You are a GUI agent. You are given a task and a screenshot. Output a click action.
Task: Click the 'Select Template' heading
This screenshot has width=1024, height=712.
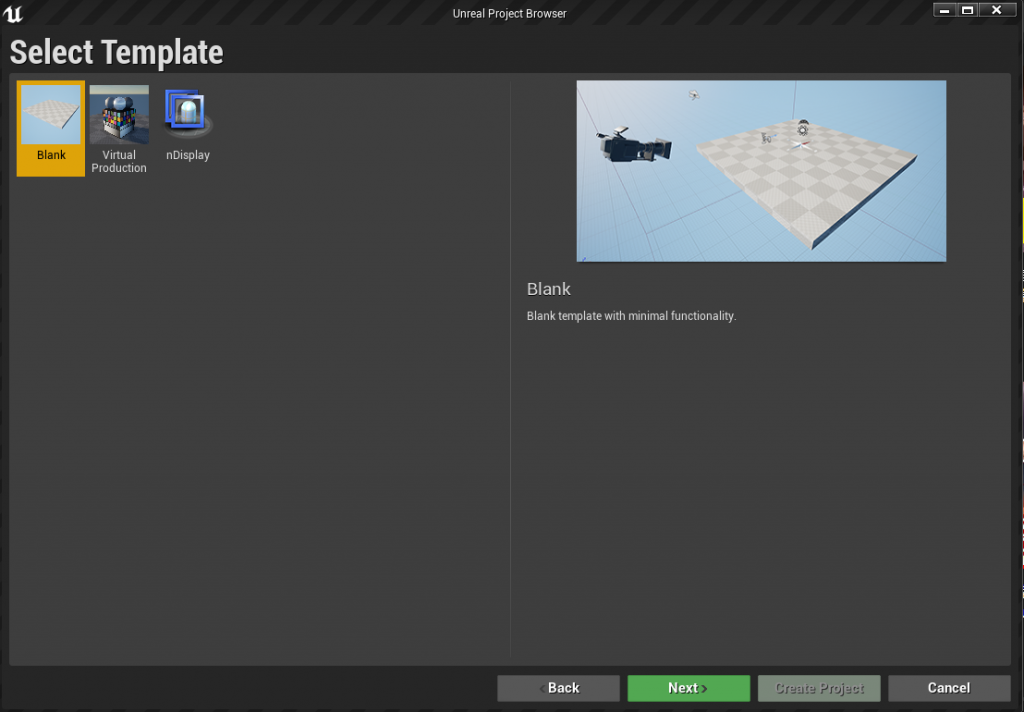(x=116, y=52)
